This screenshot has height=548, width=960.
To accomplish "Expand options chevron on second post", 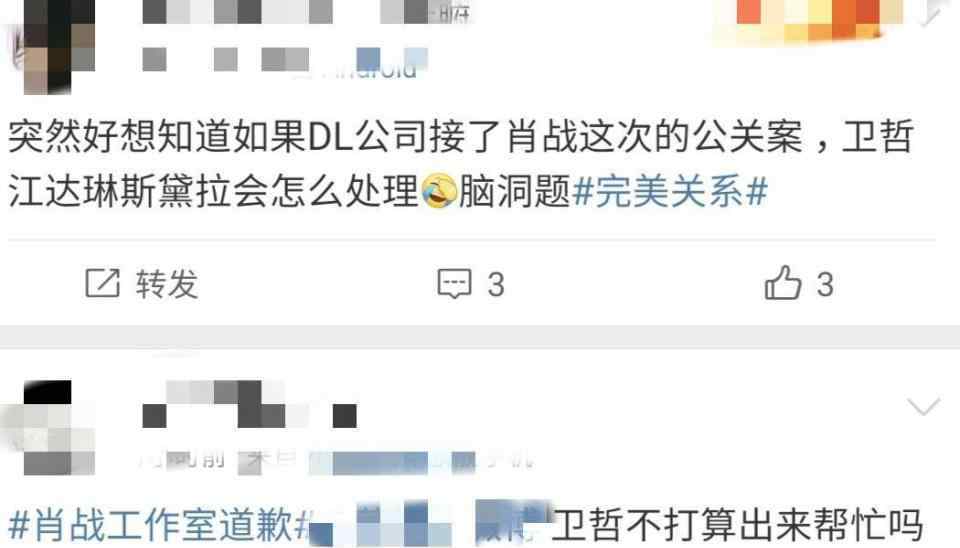I will pos(923,405).
